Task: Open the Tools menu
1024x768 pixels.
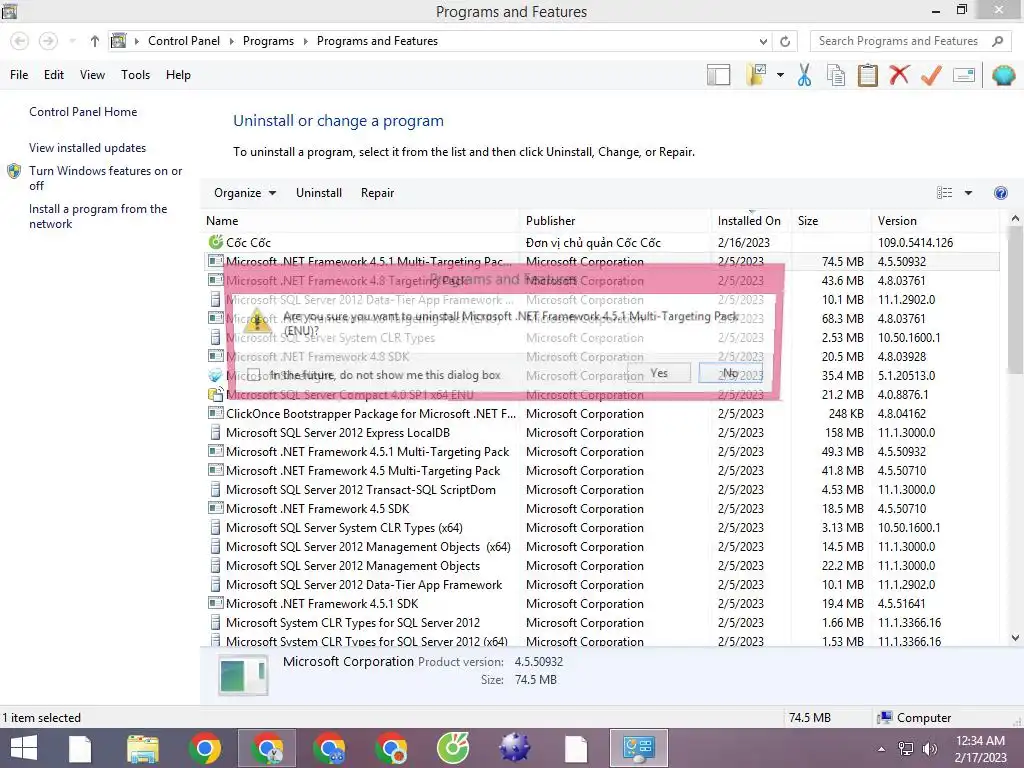Action: point(135,74)
